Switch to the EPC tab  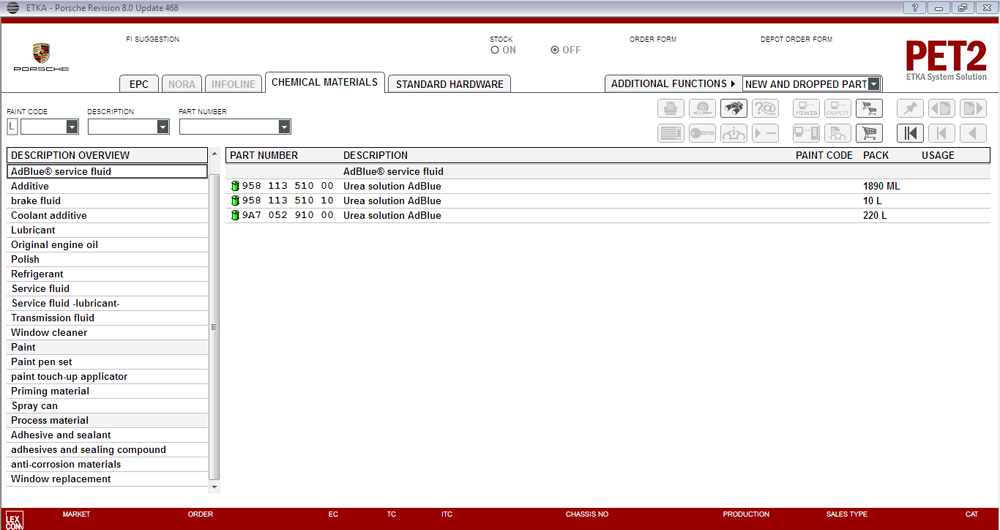tap(139, 84)
